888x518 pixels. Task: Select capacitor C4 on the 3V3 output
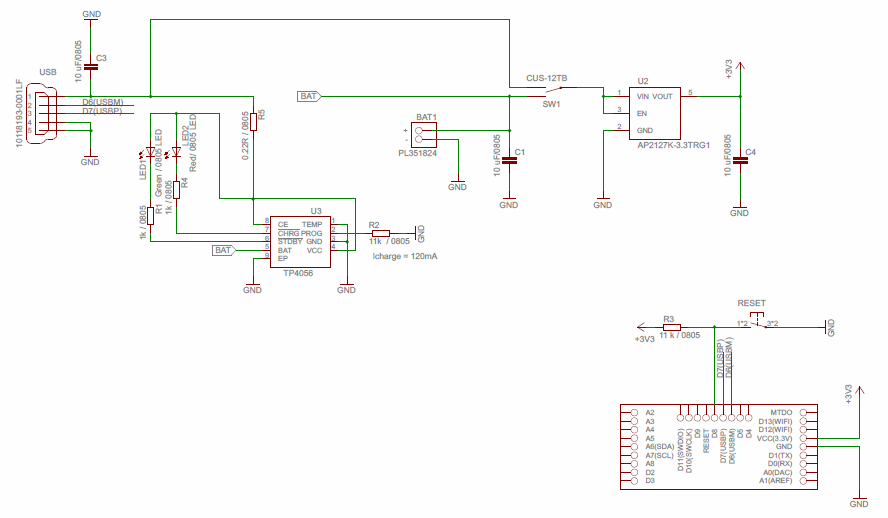(740, 158)
